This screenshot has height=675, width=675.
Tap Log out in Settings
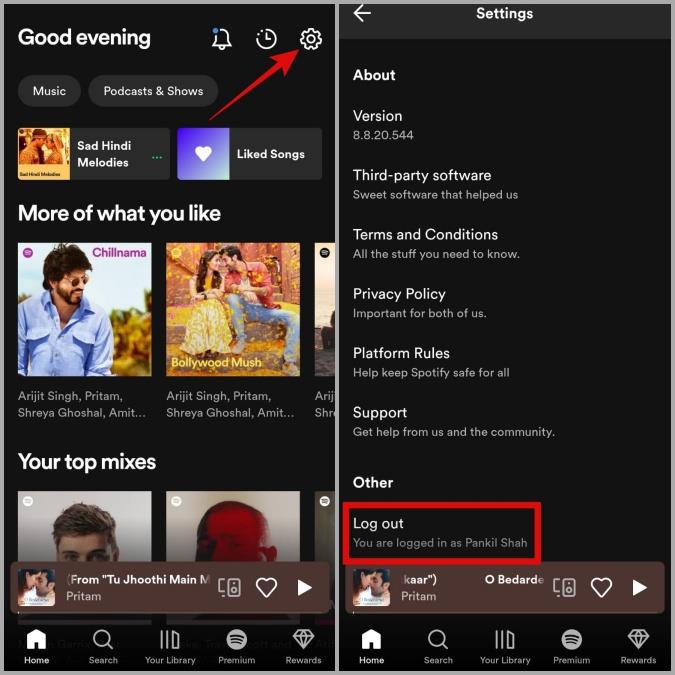(x=441, y=533)
